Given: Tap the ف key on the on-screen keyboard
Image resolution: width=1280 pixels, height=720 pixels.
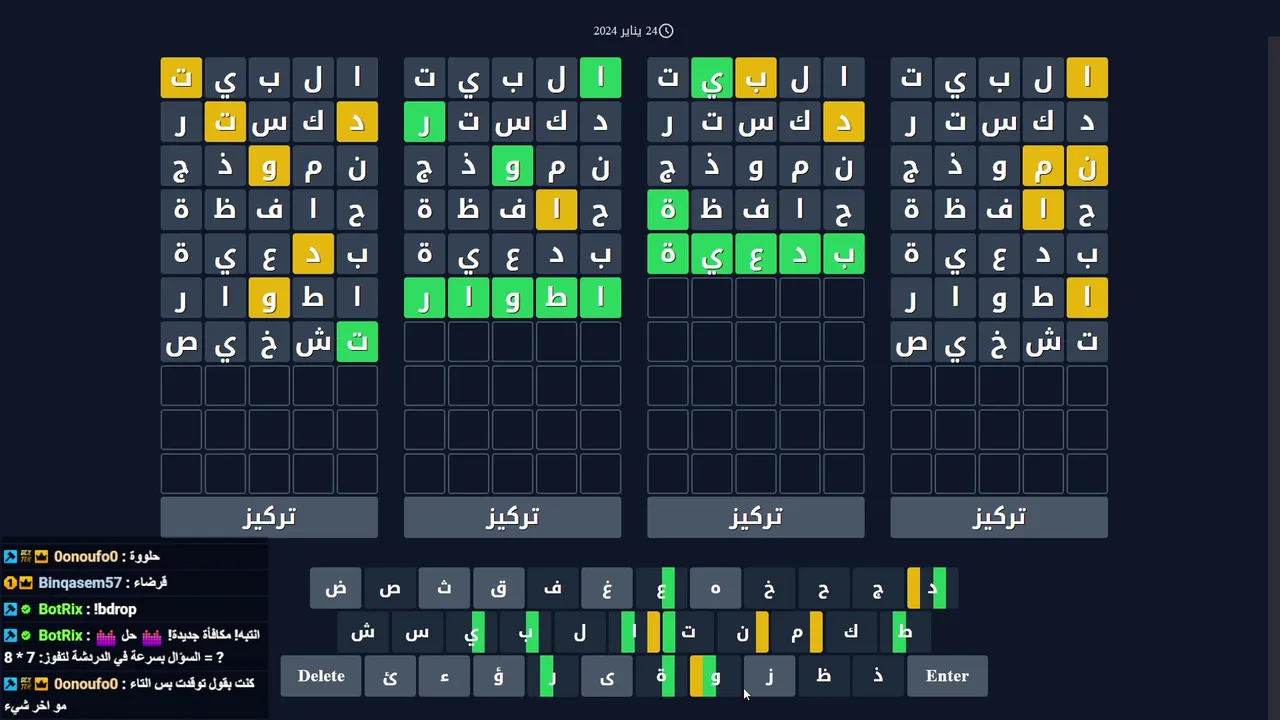Looking at the screenshot, I should [x=552, y=588].
